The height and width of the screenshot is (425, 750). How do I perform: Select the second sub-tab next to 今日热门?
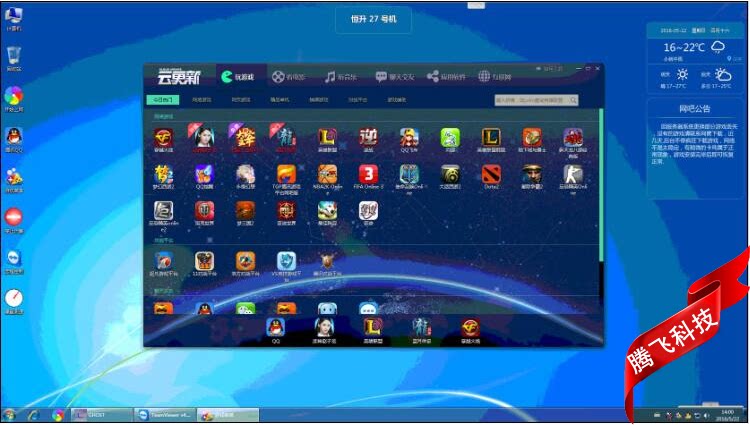pos(201,100)
